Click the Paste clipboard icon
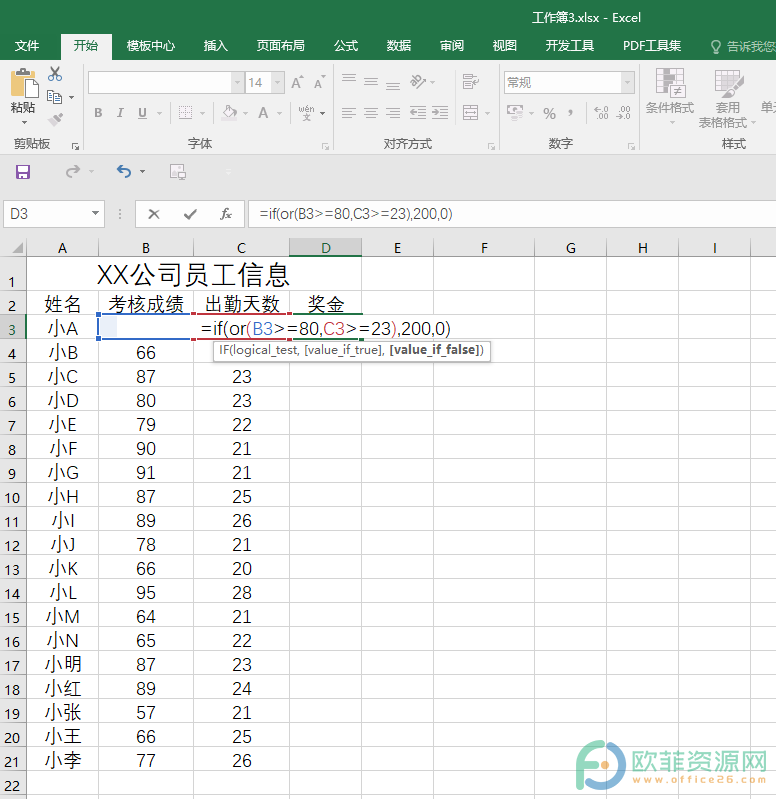 (24, 83)
